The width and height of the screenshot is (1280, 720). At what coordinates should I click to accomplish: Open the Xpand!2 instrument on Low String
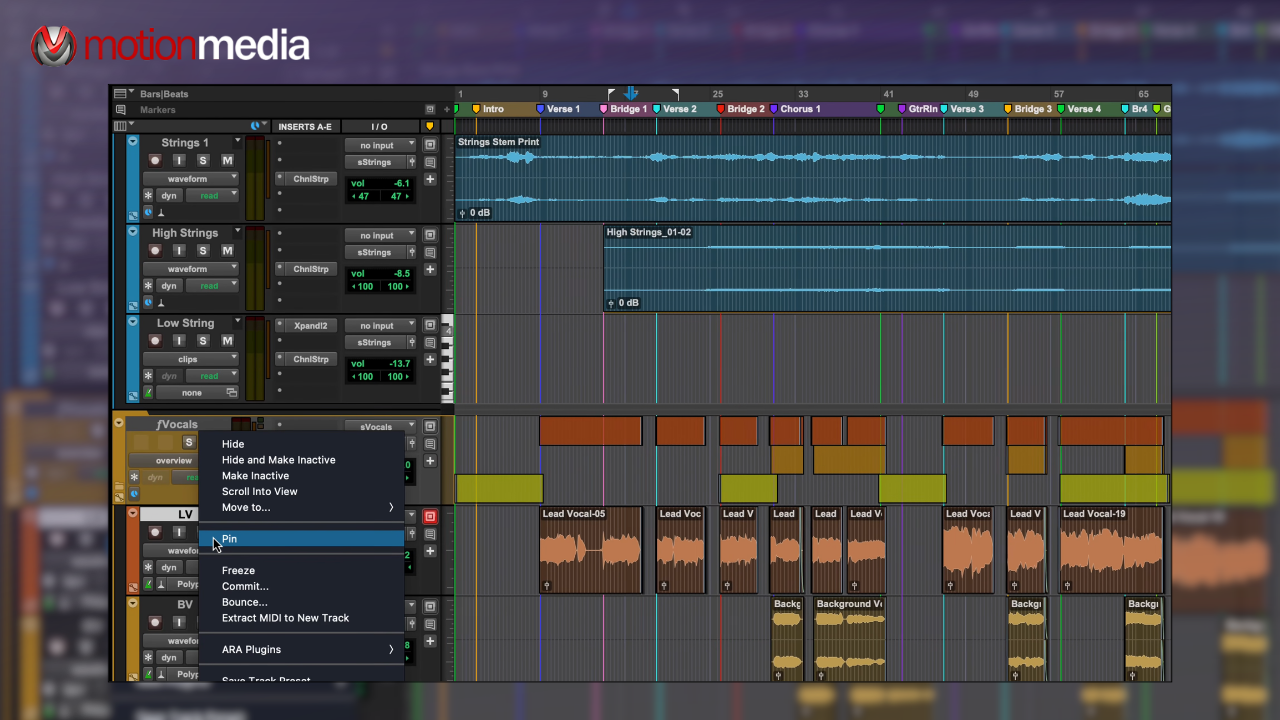311,325
